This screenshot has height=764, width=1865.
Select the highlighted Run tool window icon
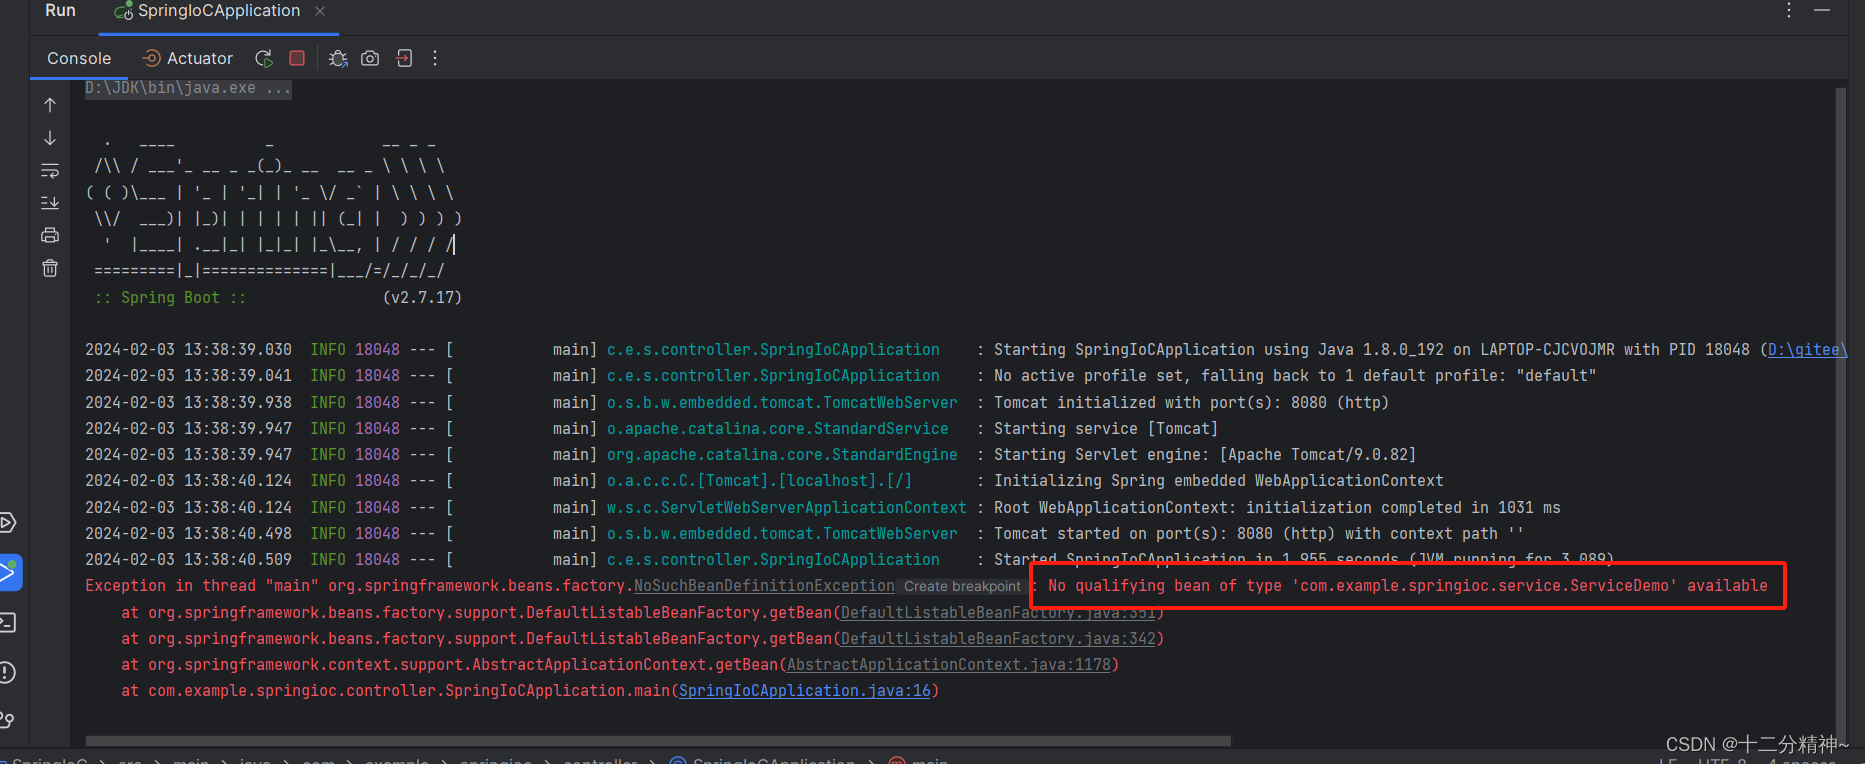tap(9, 572)
